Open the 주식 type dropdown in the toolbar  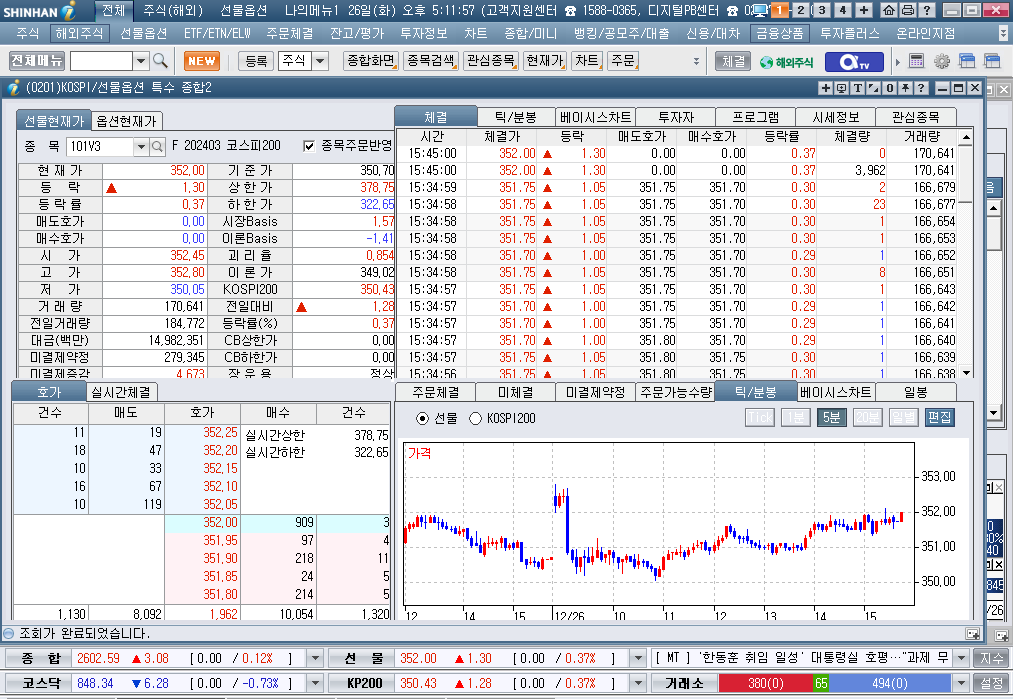(320, 61)
